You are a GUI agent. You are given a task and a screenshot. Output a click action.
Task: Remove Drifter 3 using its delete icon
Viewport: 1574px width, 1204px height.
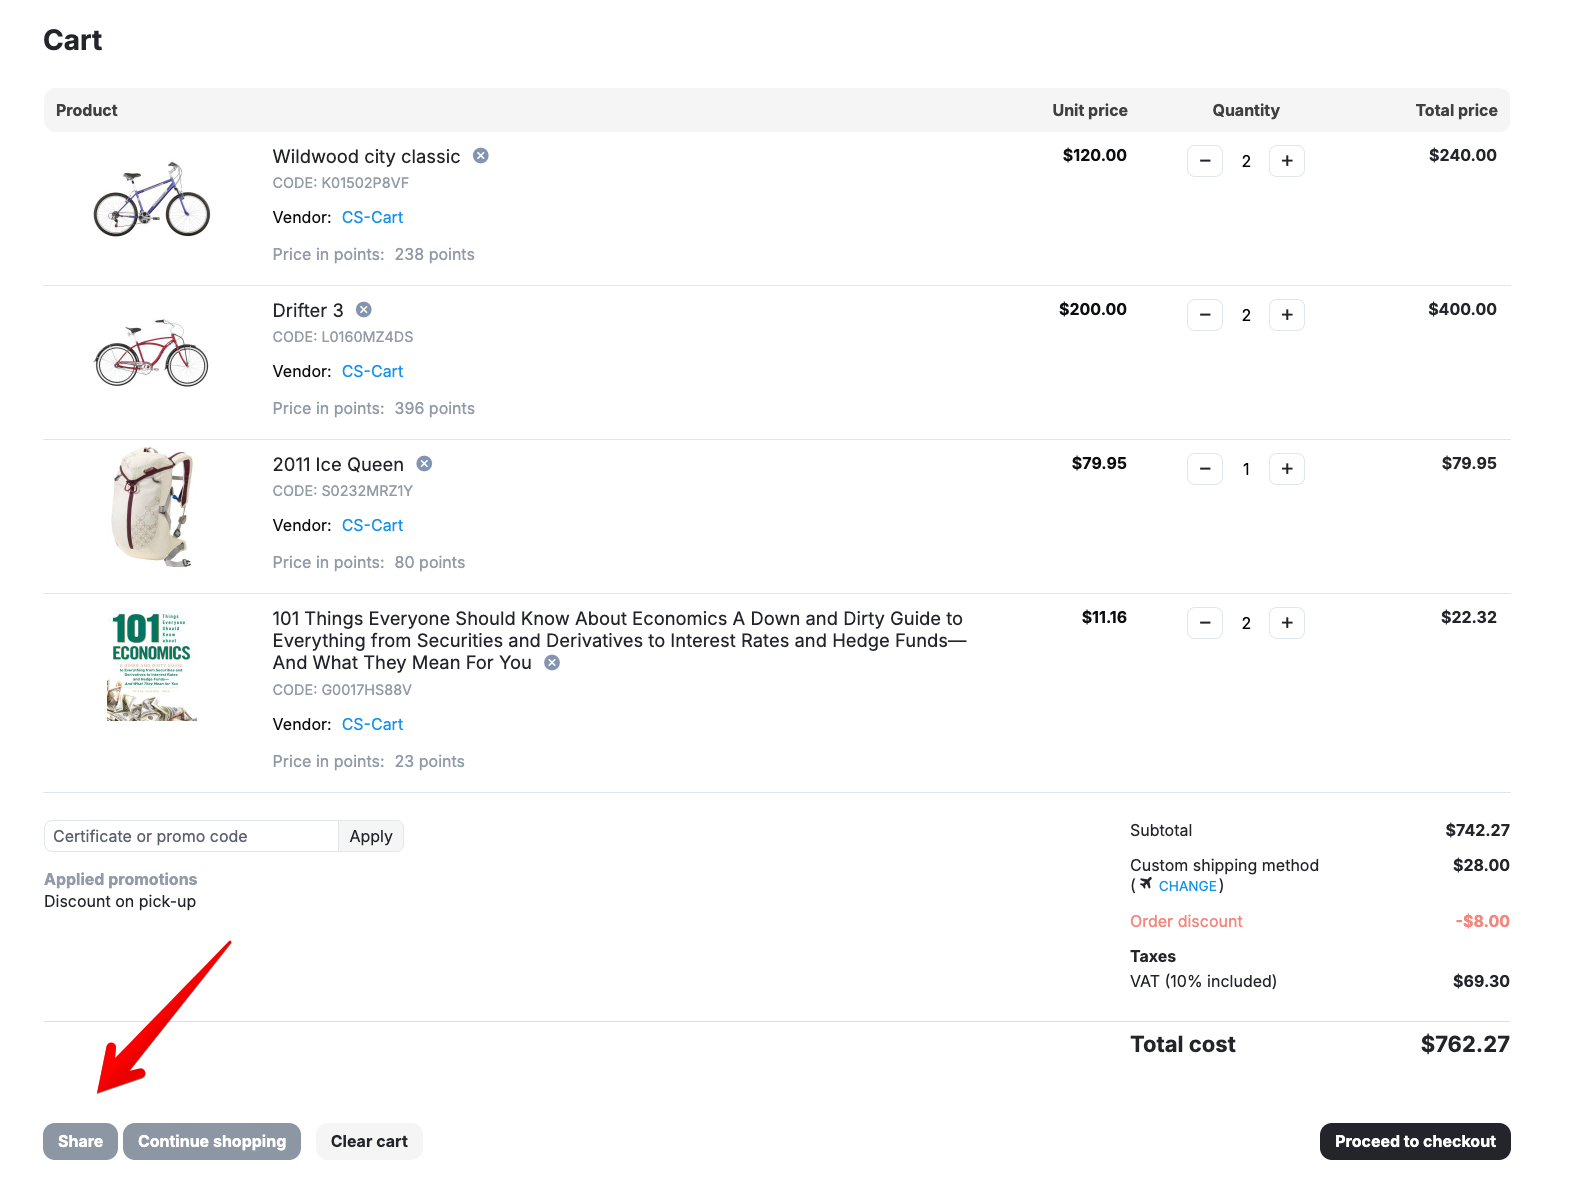[364, 310]
